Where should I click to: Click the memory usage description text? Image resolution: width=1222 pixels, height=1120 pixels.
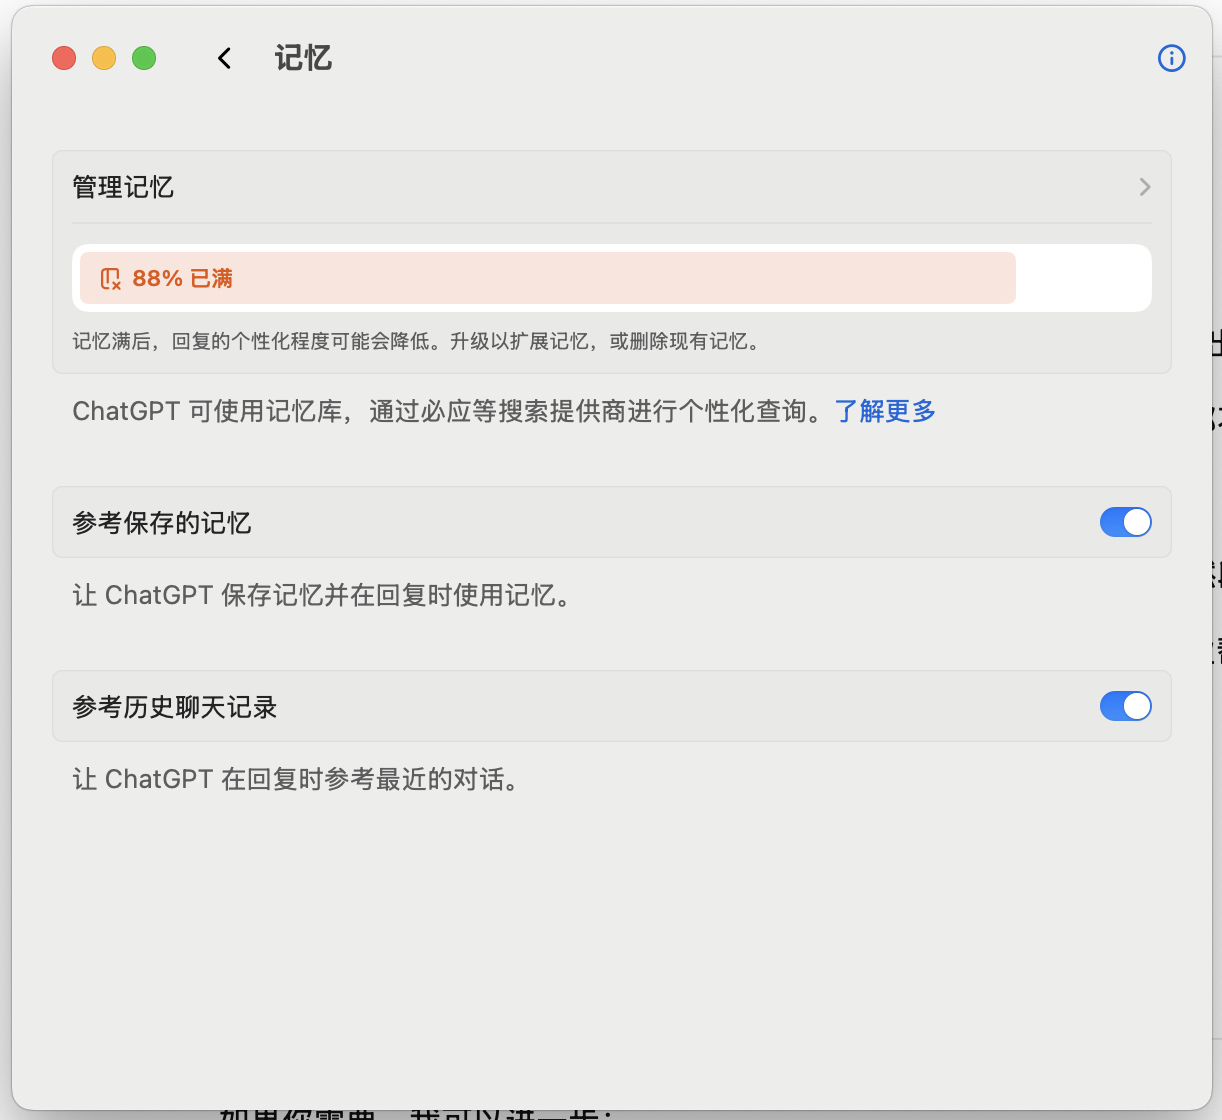pyautogui.click(x=415, y=341)
